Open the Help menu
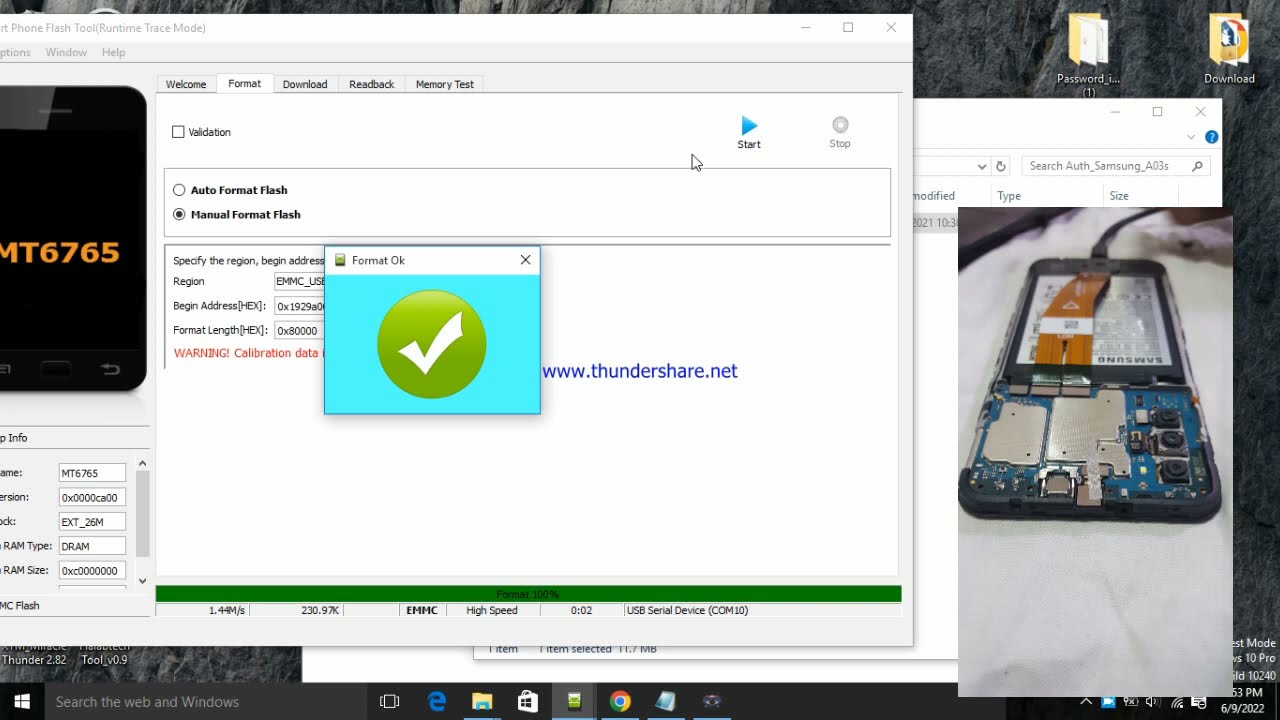 [113, 52]
